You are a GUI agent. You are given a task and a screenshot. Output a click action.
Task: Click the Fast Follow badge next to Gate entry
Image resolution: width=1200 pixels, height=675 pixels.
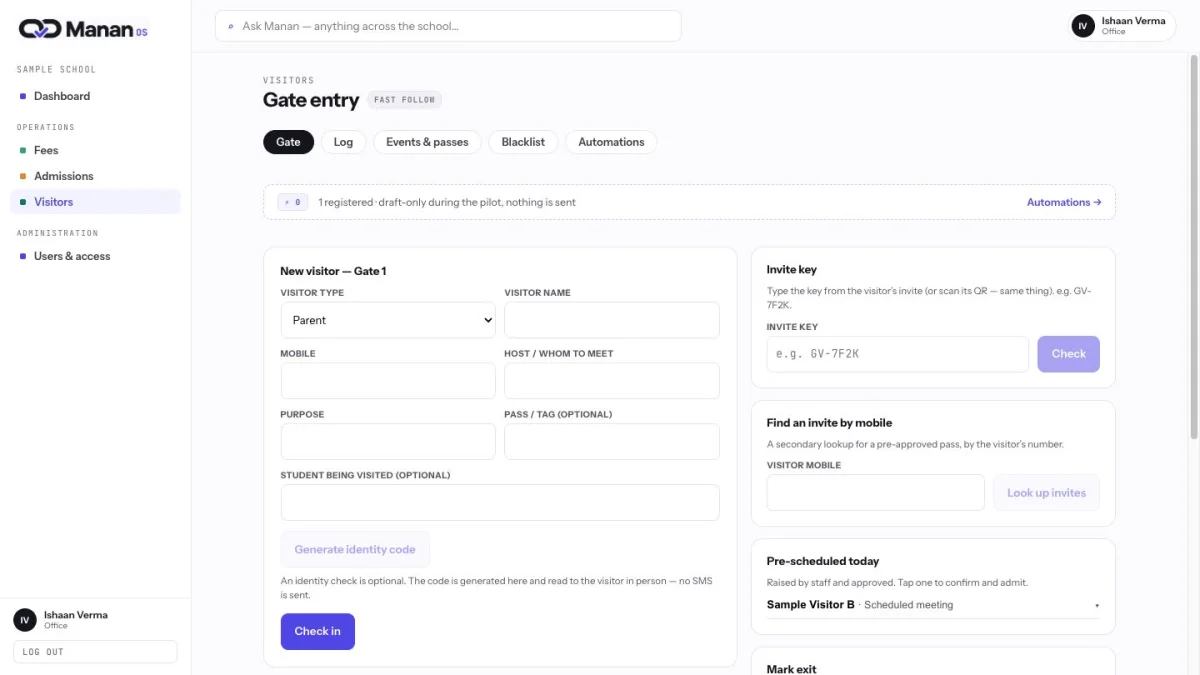405,100
